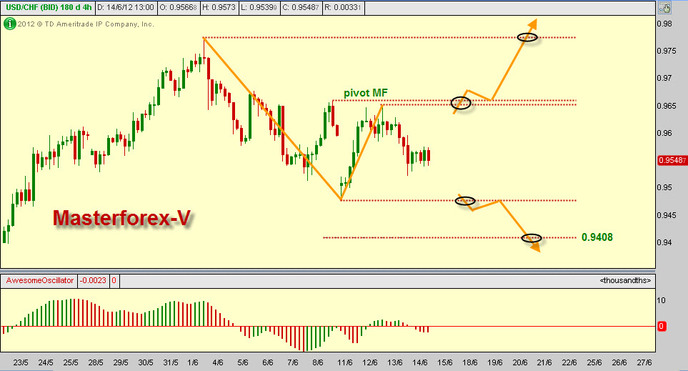This screenshot has width=688, height=371.
Task: Click the green info icon near copyright
Action: (x=10, y=24)
